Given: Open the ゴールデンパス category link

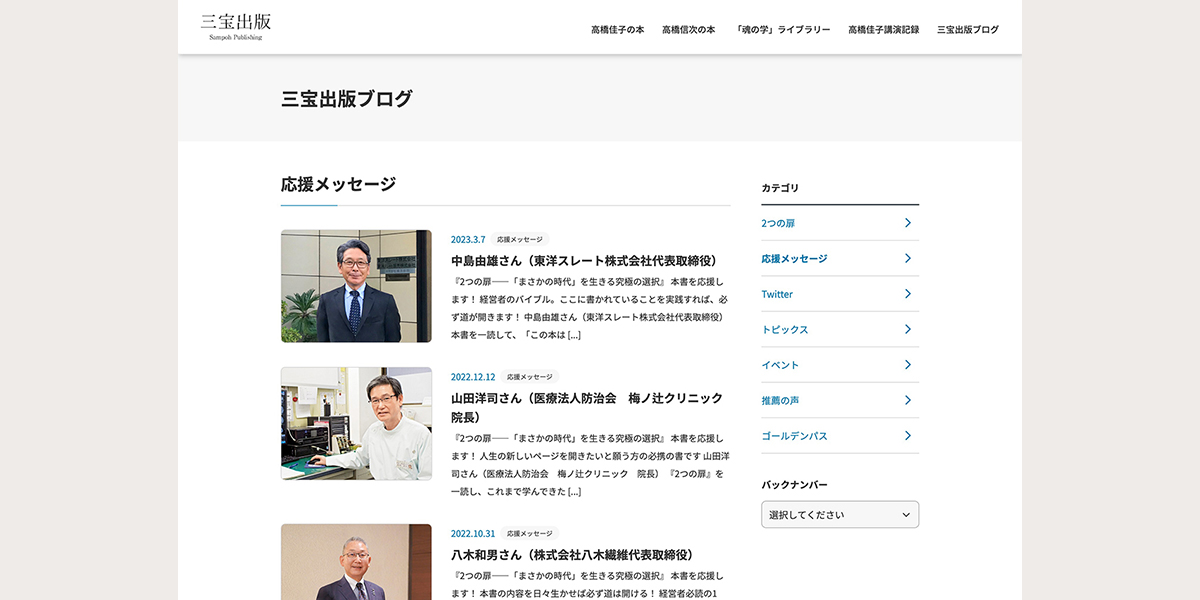Looking at the screenshot, I should click(x=794, y=436).
